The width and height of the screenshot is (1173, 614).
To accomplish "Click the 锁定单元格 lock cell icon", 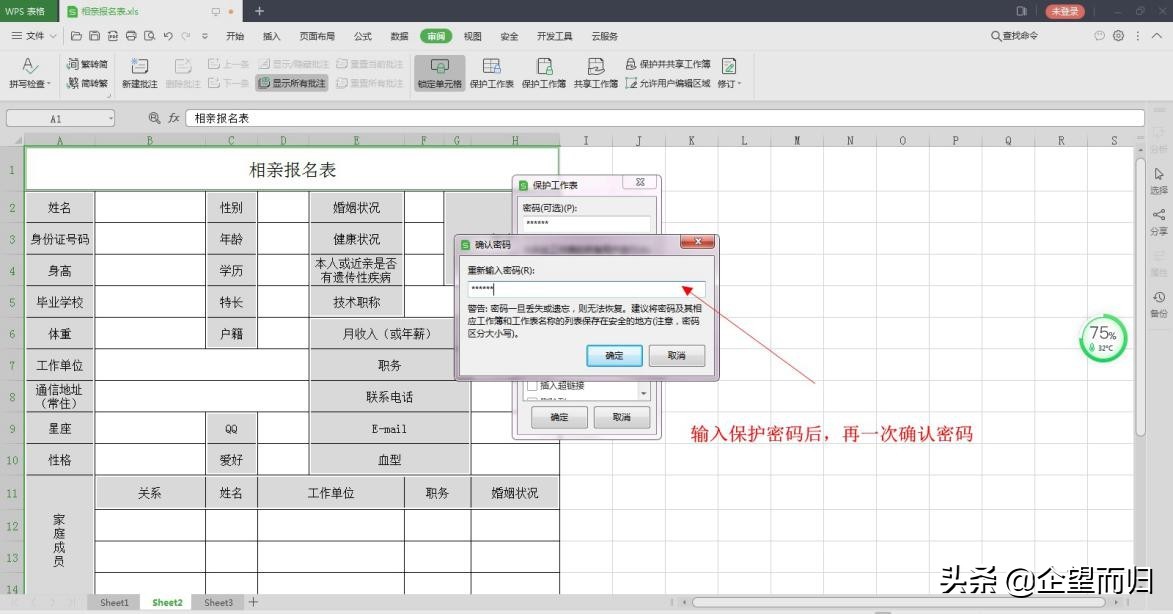I will pyautogui.click(x=440, y=73).
